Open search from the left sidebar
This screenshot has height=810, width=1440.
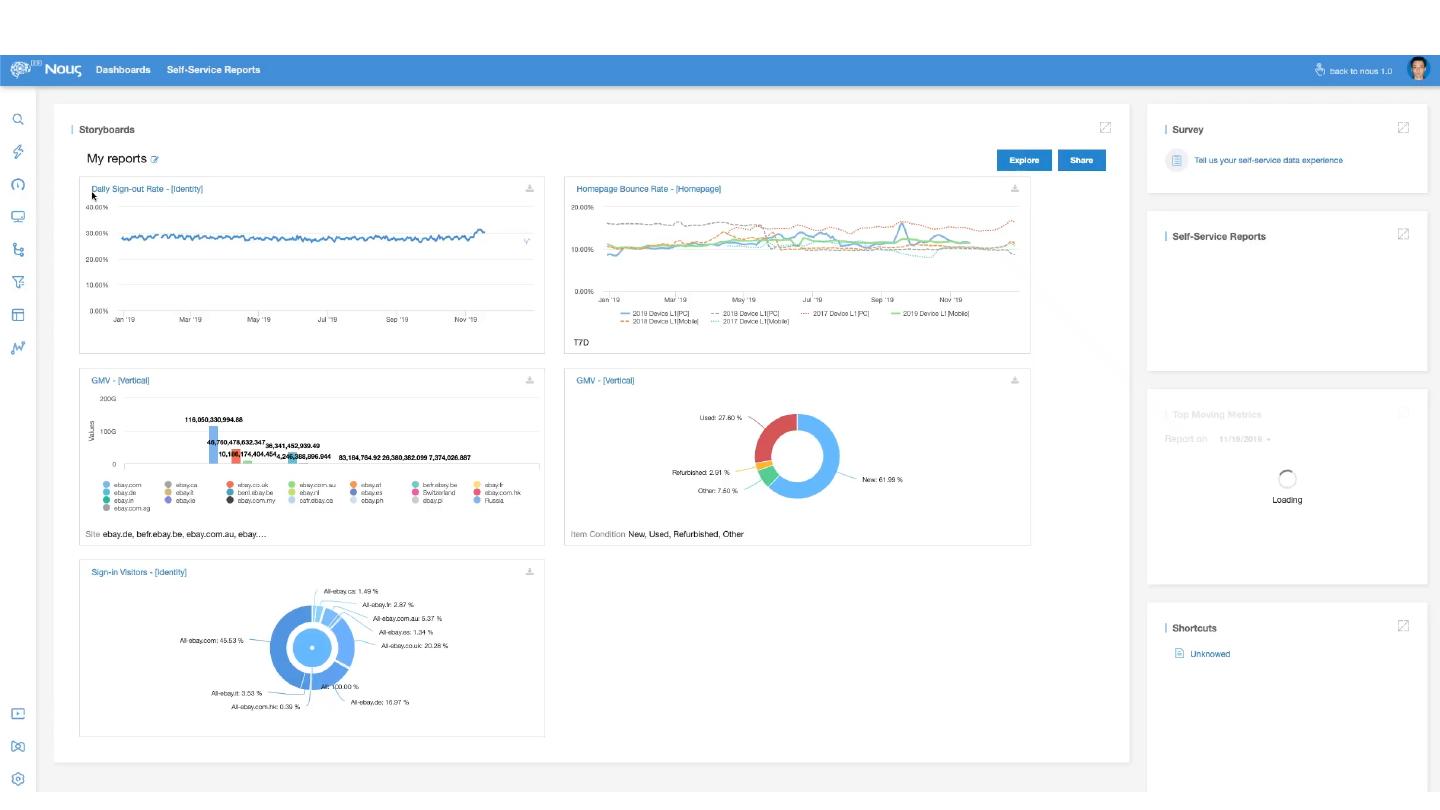pos(18,120)
